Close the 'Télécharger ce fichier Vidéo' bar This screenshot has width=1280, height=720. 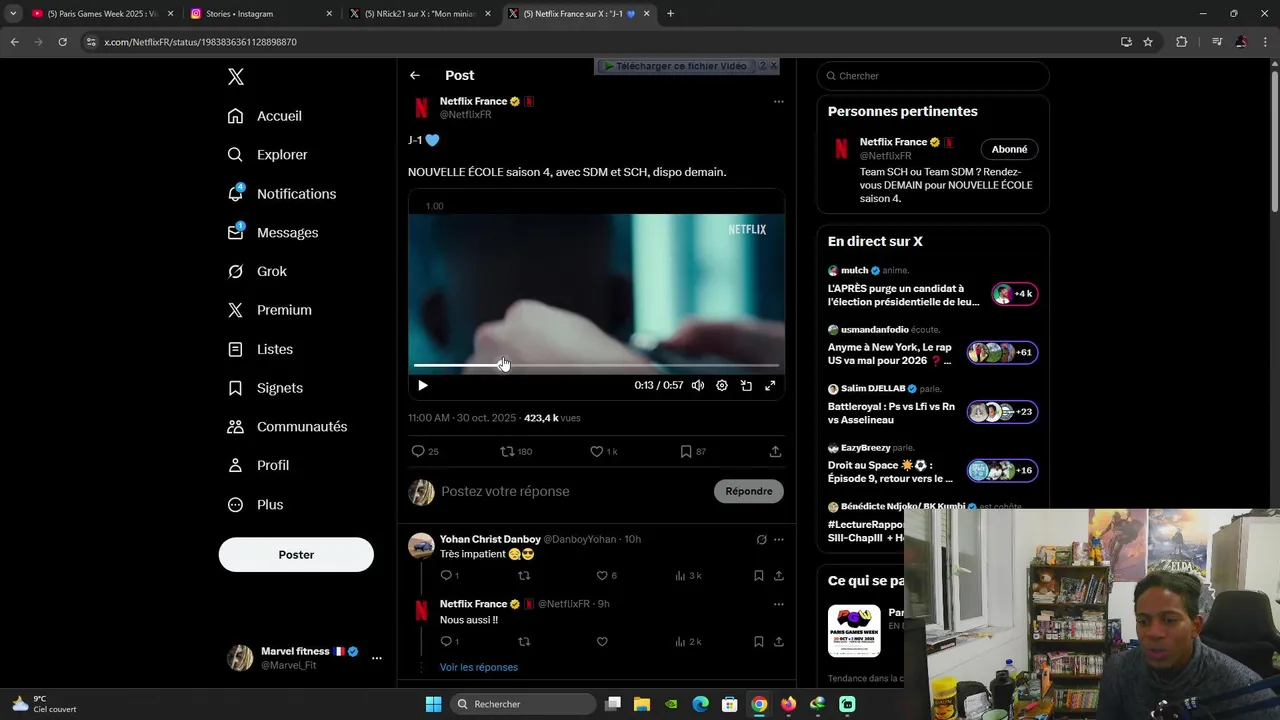(x=773, y=66)
